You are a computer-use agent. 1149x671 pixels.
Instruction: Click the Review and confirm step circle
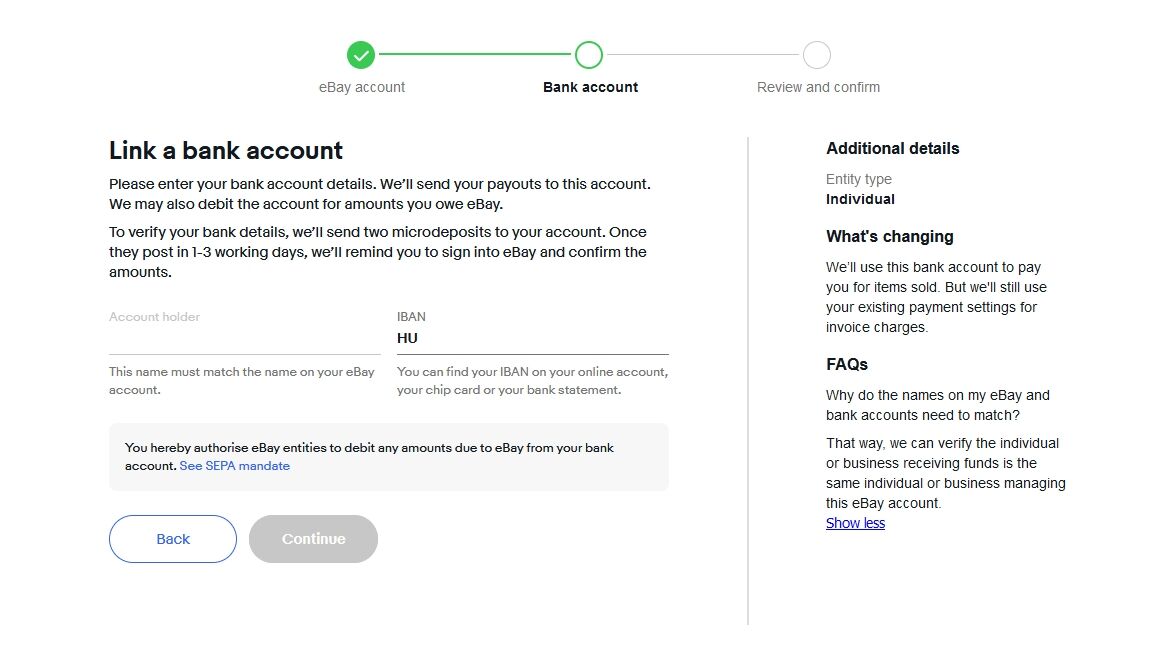click(x=817, y=55)
